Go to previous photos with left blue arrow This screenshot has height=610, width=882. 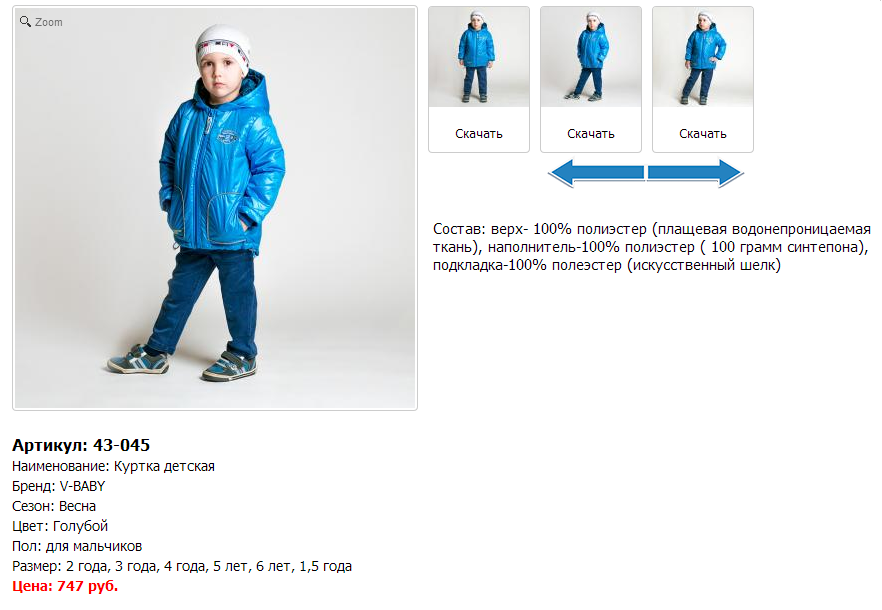point(596,173)
